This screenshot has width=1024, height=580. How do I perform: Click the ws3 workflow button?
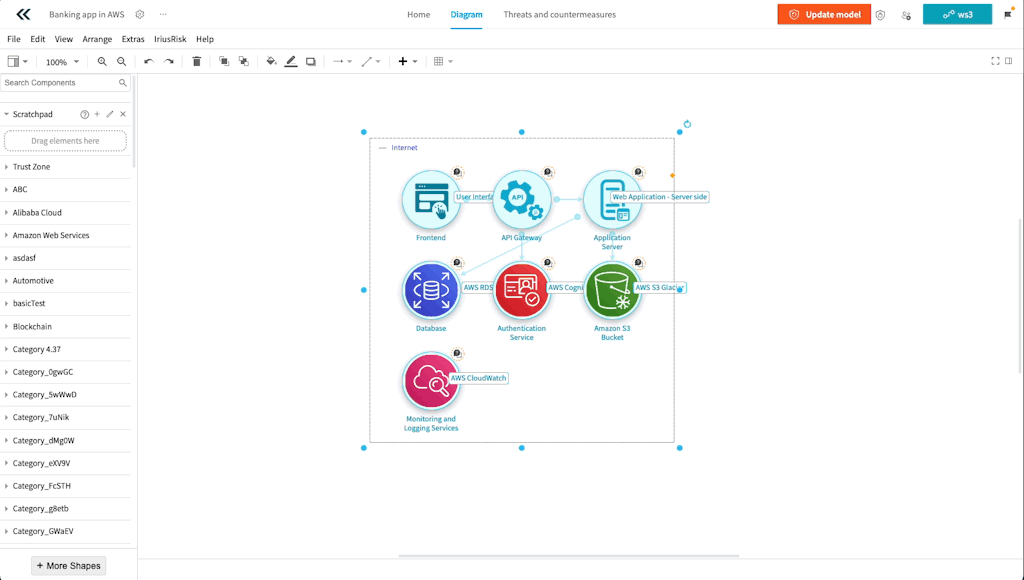[957, 14]
